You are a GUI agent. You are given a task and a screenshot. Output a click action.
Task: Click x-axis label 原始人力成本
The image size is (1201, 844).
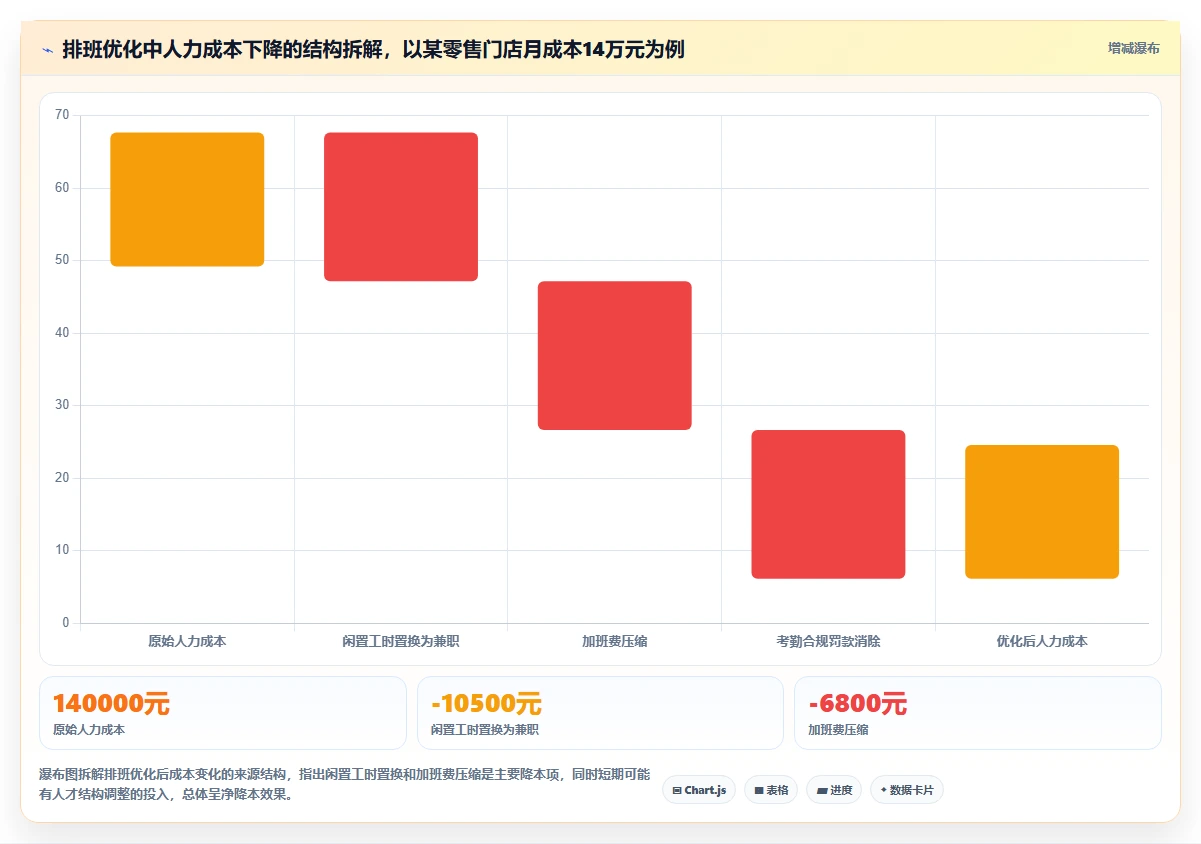coord(187,641)
